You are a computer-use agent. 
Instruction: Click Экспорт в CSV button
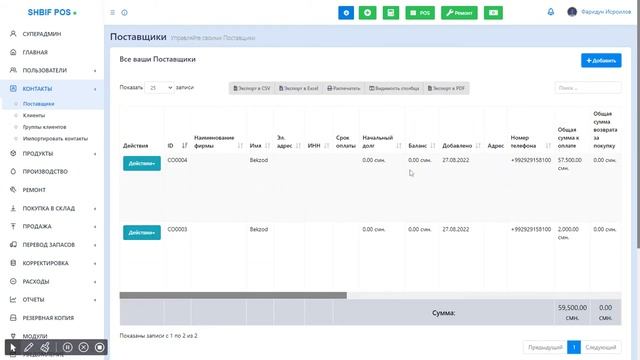point(252,88)
